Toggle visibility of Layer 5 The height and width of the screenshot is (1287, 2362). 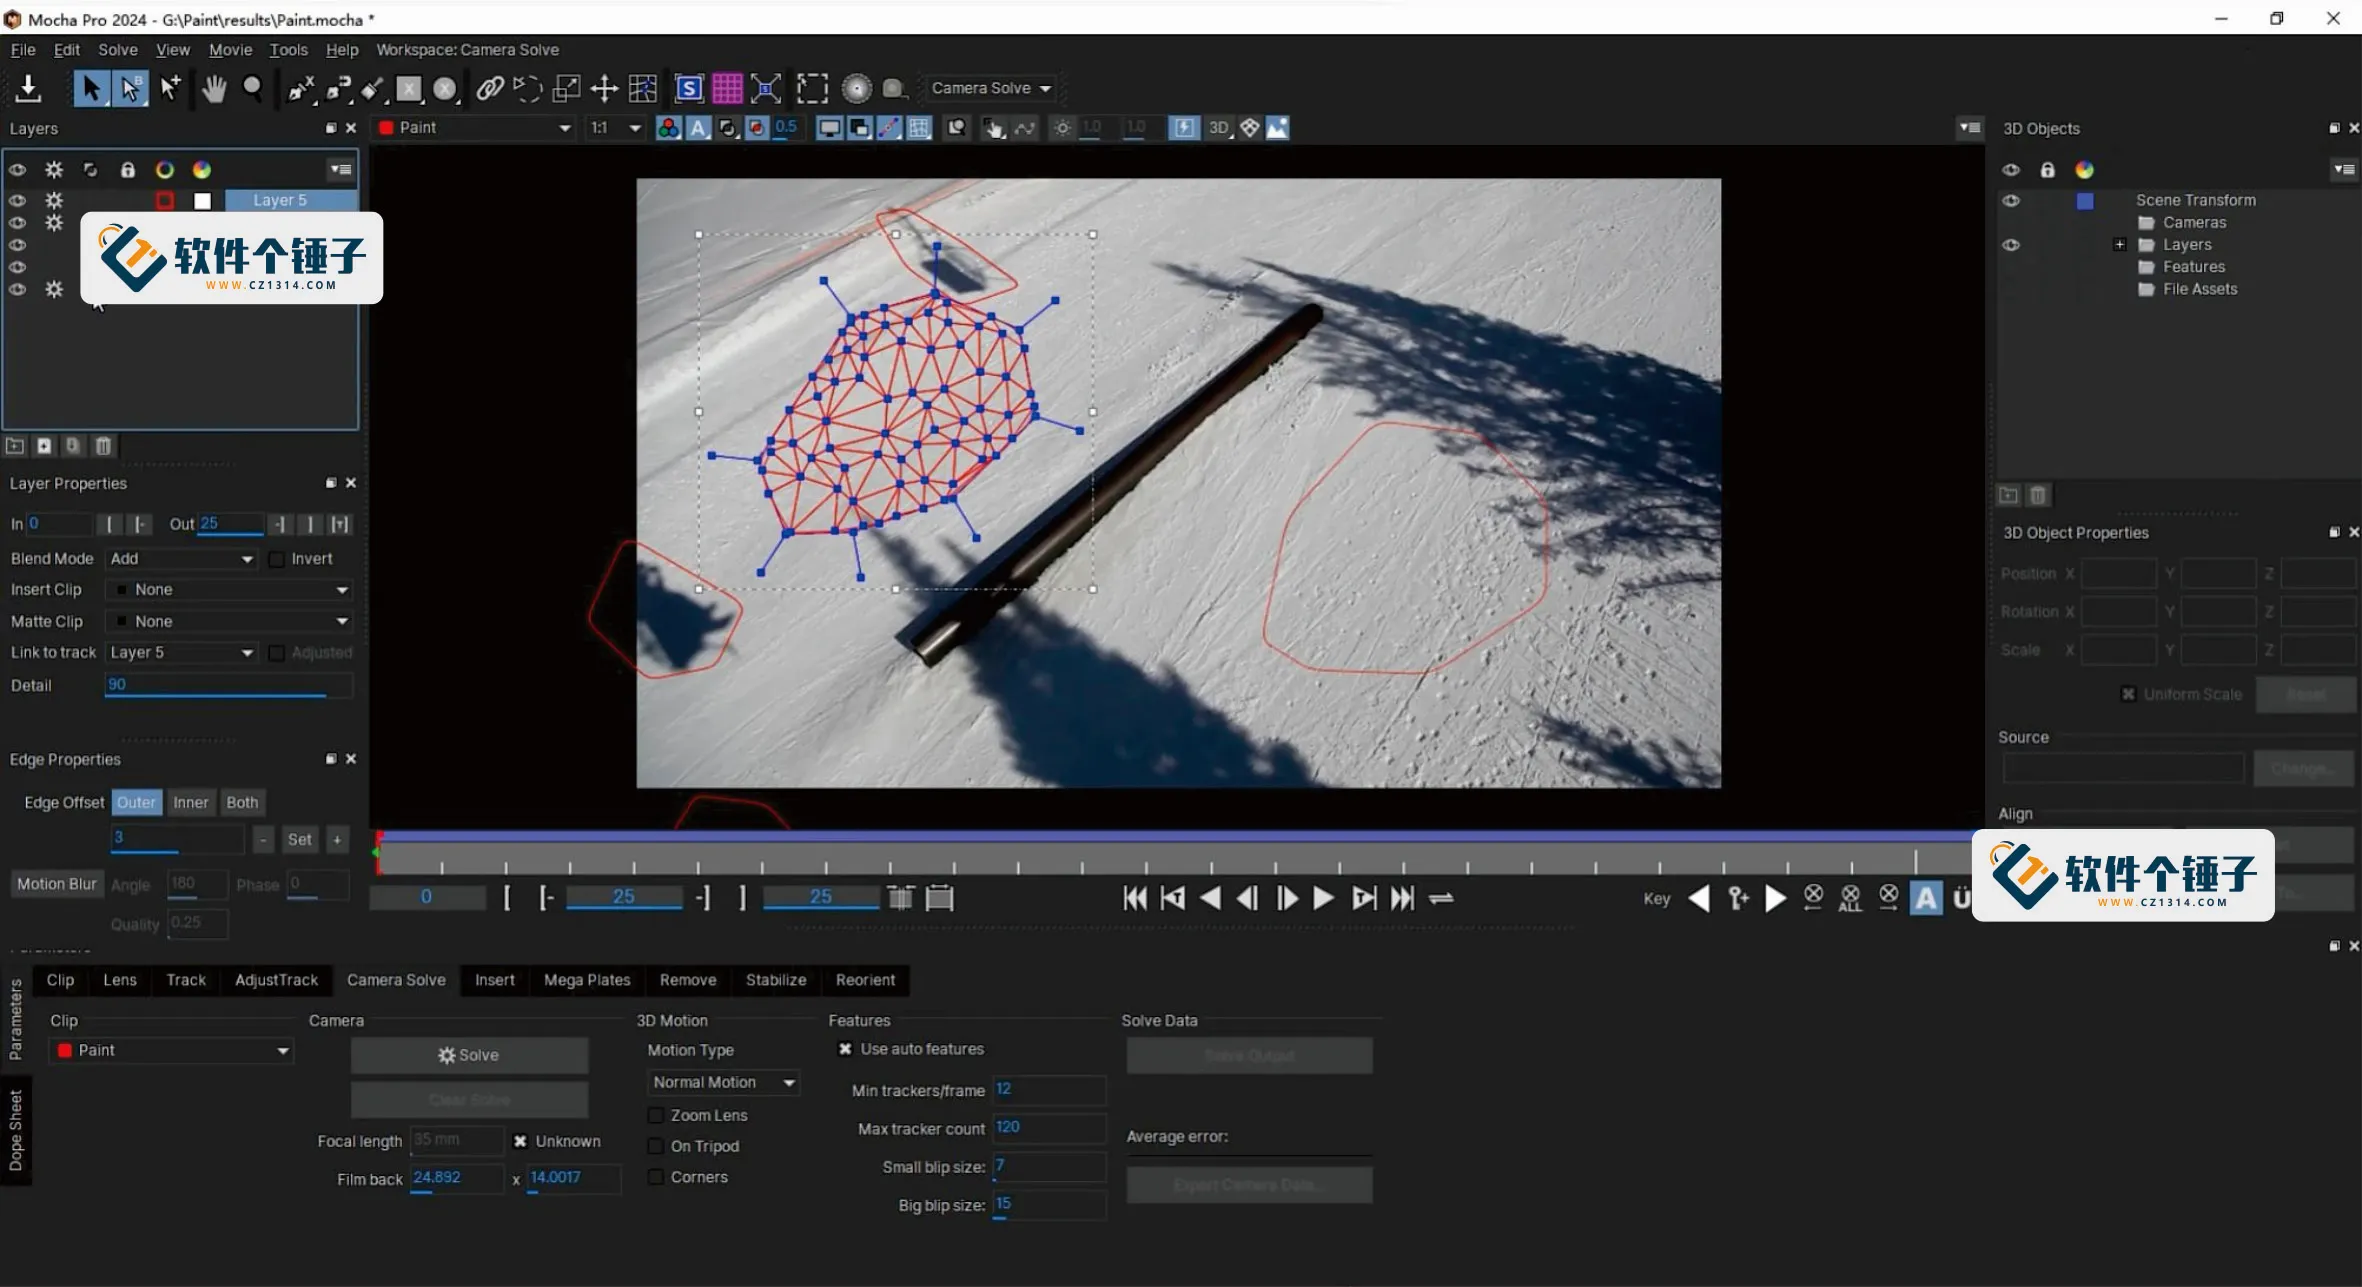pyautogui.click(x=17, y=200)
